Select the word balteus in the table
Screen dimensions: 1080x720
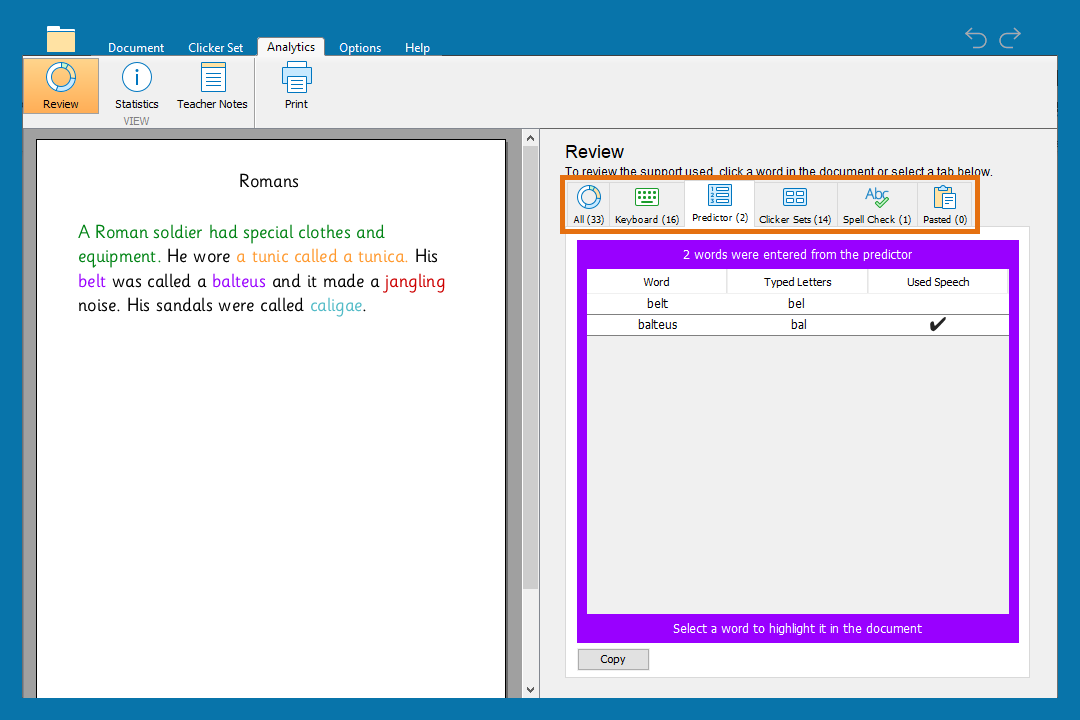point(657,324)
